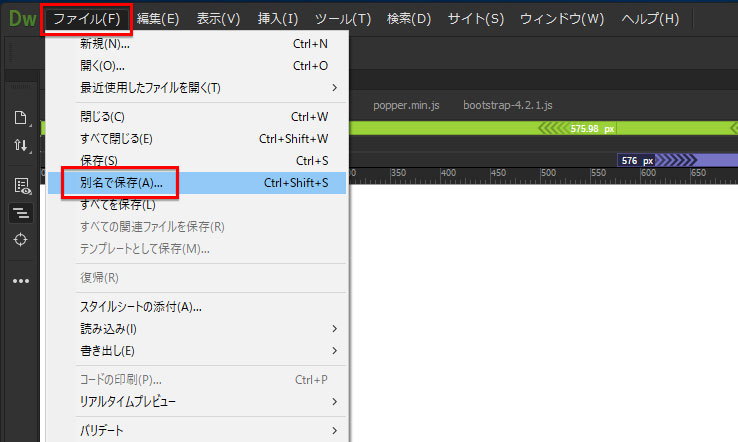Open the 編集(E) menu
Image resolution: width=738 pixels, height=442 pixels.
click(158, 19)
